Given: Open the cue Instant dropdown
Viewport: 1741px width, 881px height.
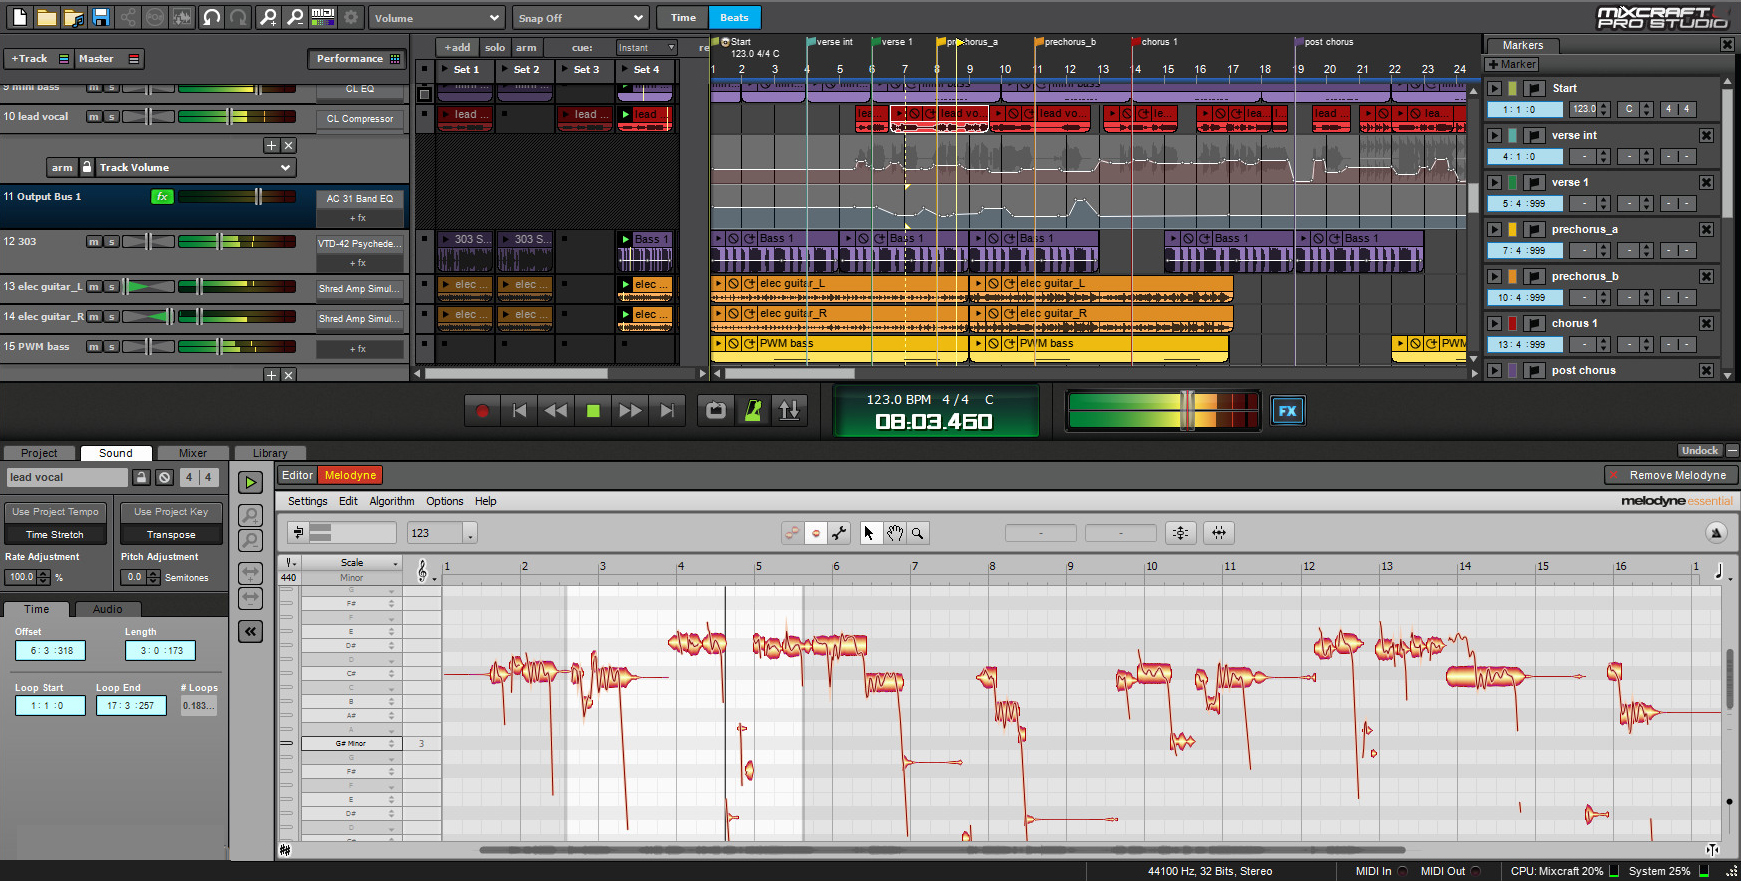Looking at the screenshot, I should pyautogui.click(x=646, y=47).
